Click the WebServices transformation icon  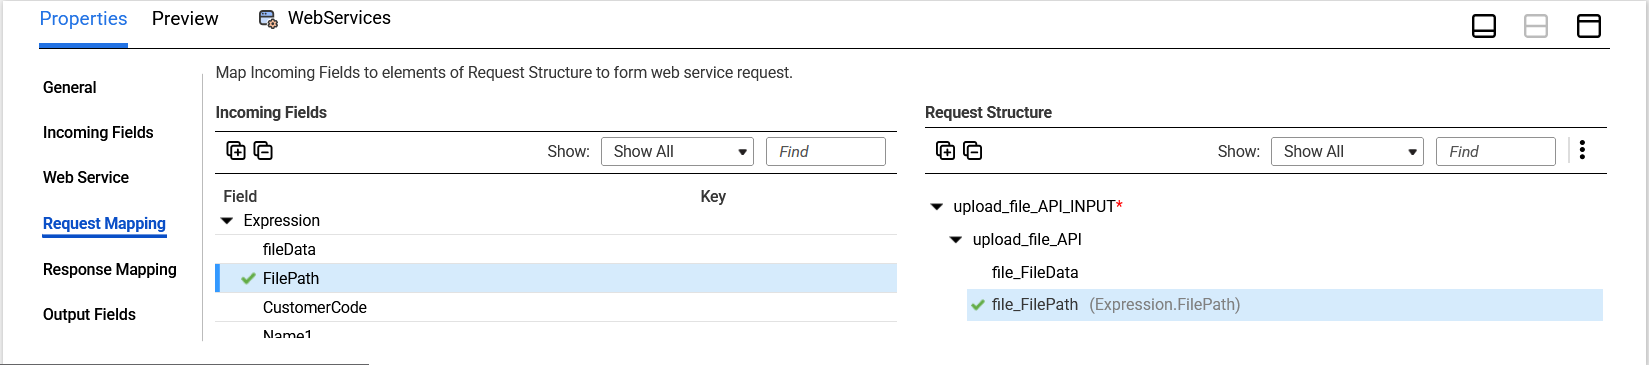click(268, 19)
